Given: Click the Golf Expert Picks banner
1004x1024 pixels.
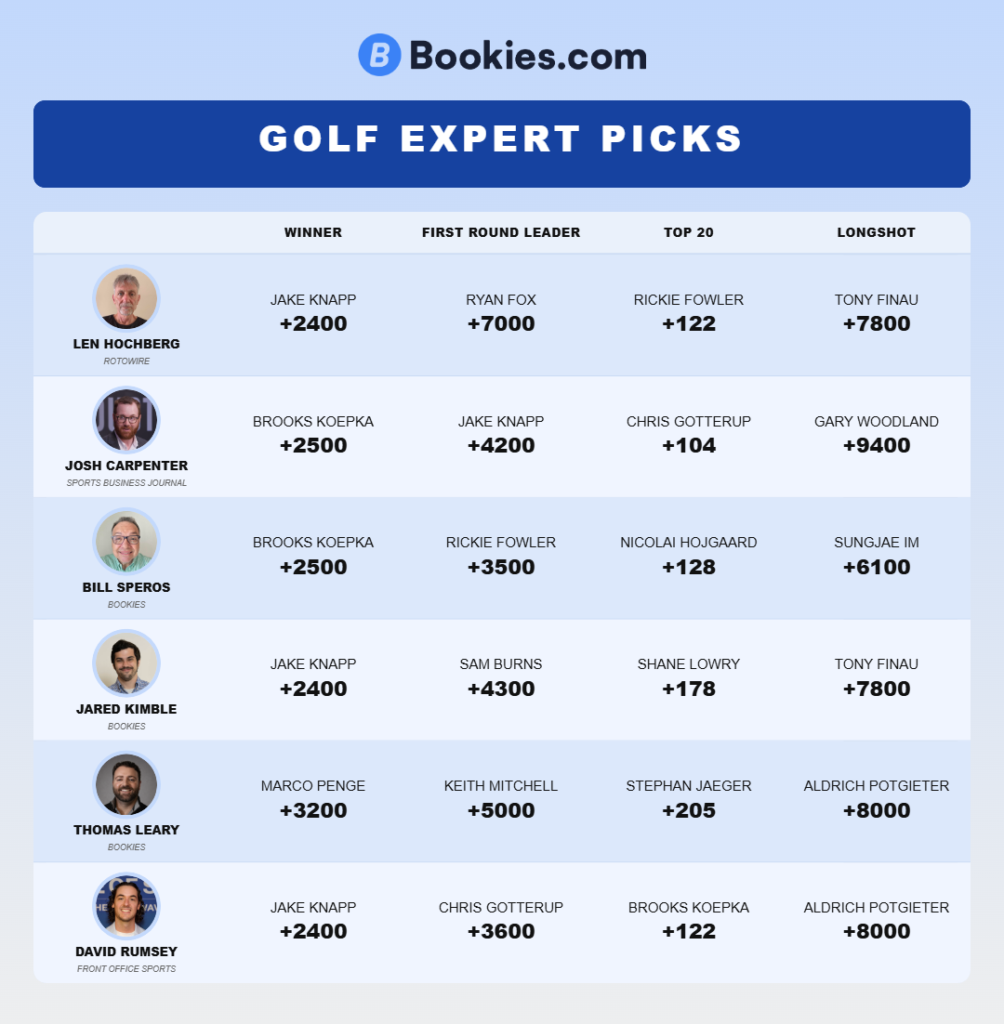Looking at the screenshot, I should 501,139.
